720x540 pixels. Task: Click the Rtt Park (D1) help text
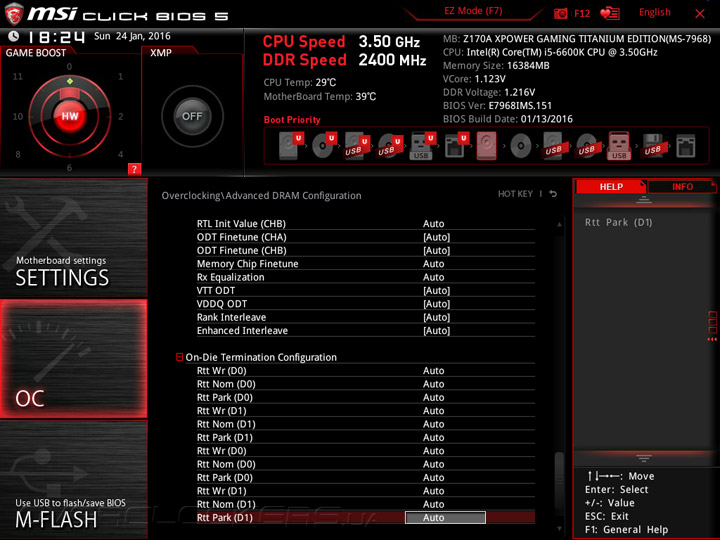[619, 222]
